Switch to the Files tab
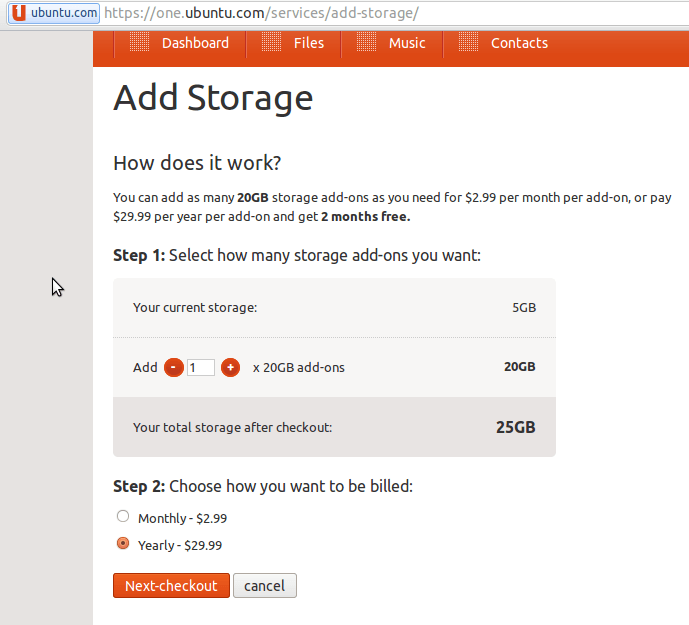This screenshot has height=625, width=689. point(309,43)
